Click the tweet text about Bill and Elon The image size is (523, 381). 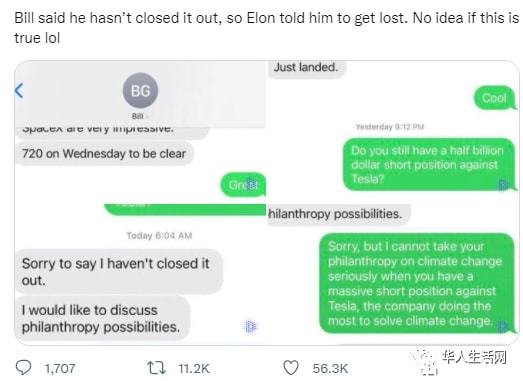tap(267, 28)
